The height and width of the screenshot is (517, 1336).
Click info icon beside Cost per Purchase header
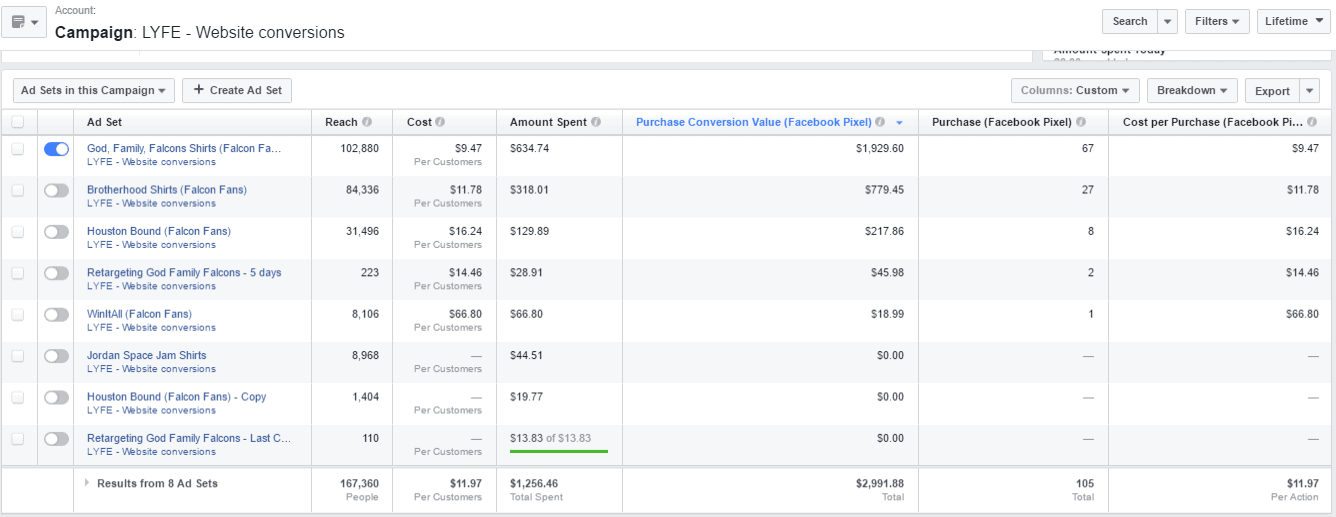pyautogui.click(x=1311, y=122)
